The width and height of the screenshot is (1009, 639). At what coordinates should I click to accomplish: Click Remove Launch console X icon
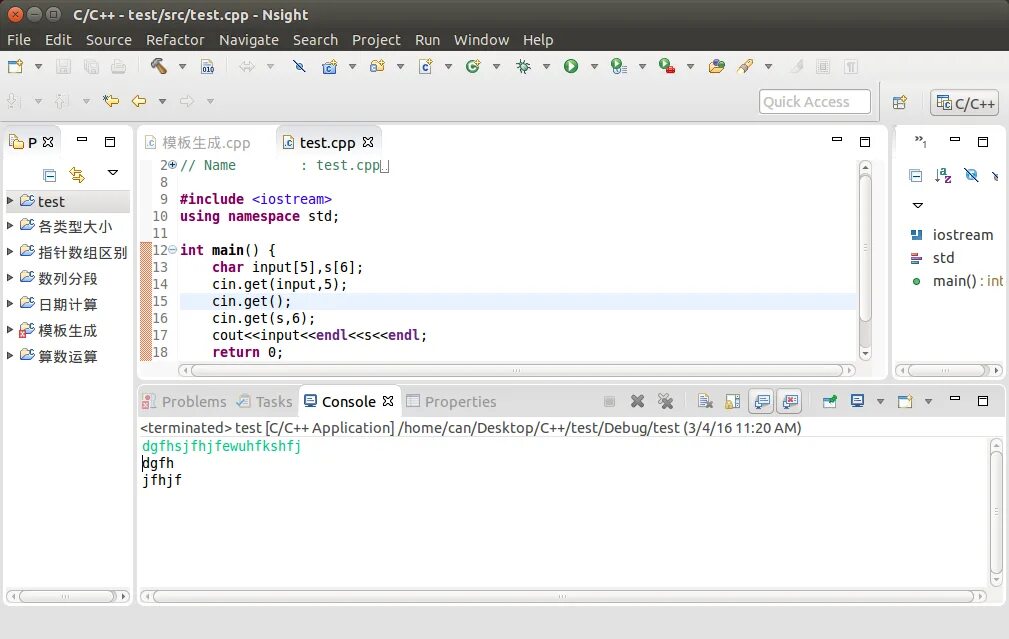pyautogui.click(x=637, y=402)
